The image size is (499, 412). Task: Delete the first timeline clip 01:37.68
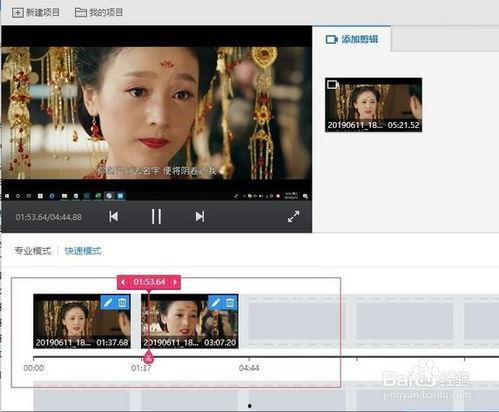point(122,302)
